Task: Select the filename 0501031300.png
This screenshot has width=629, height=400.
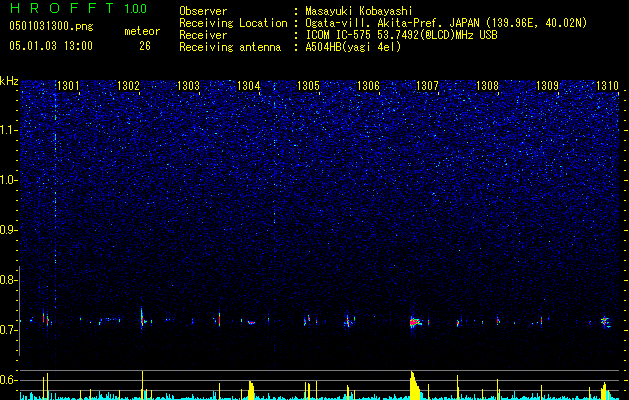Action: click(x=51, y=27)
